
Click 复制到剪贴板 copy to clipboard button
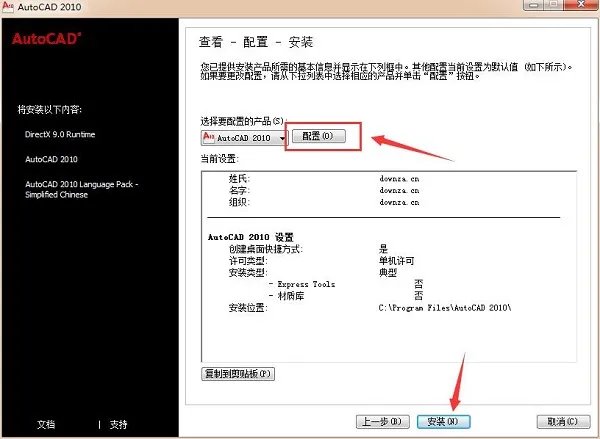coord(238,374)
